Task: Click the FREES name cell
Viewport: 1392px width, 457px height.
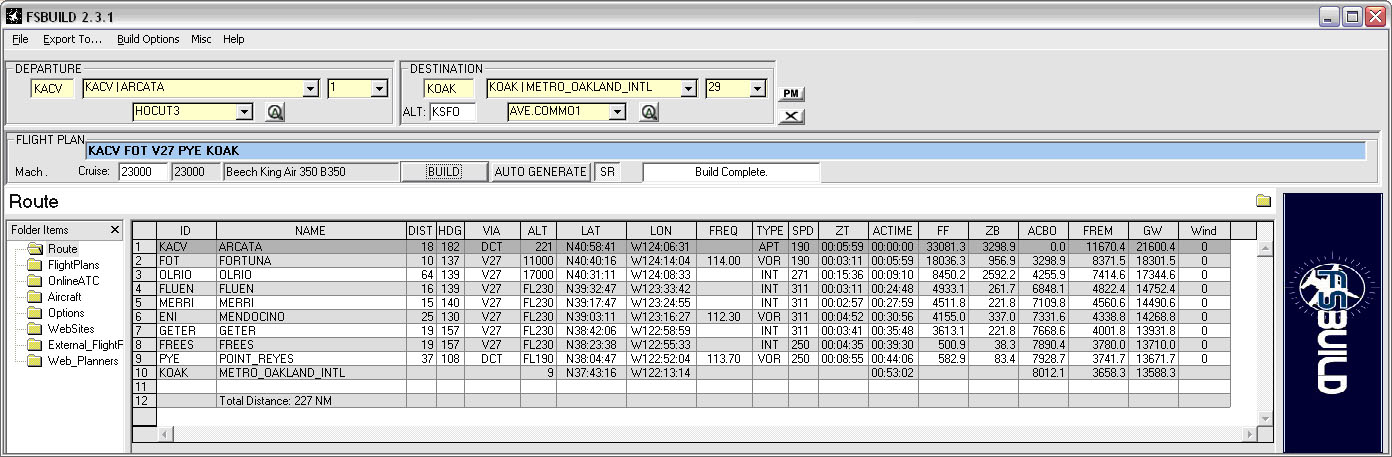Action: point(311,344)
